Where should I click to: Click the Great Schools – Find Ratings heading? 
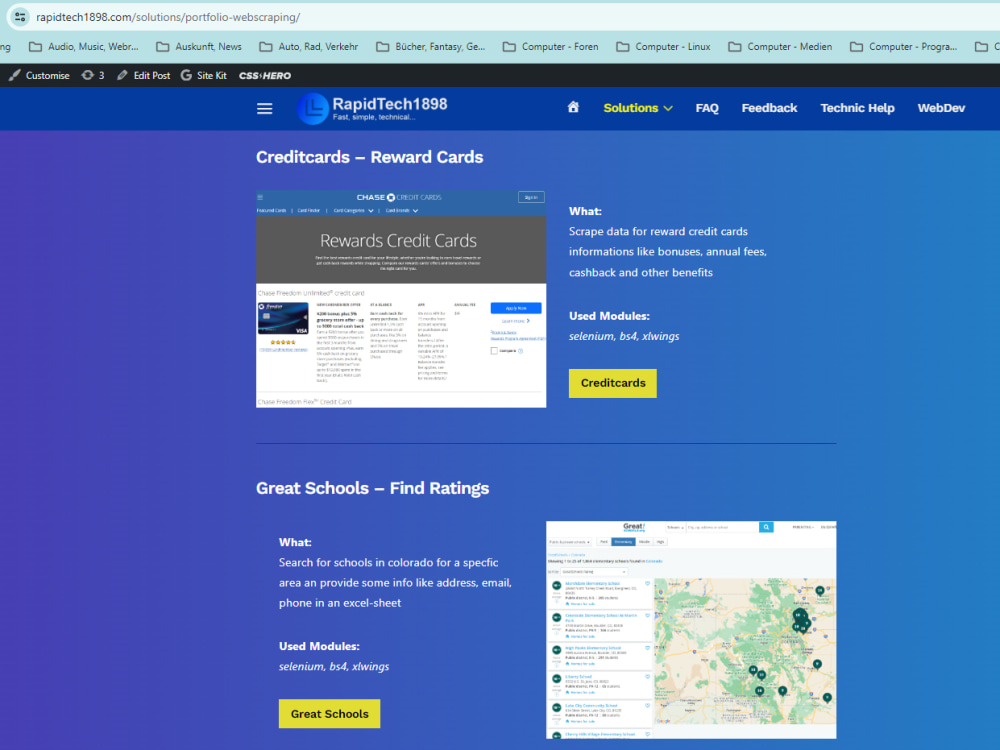pyautogui.click(x=372, y=488)
